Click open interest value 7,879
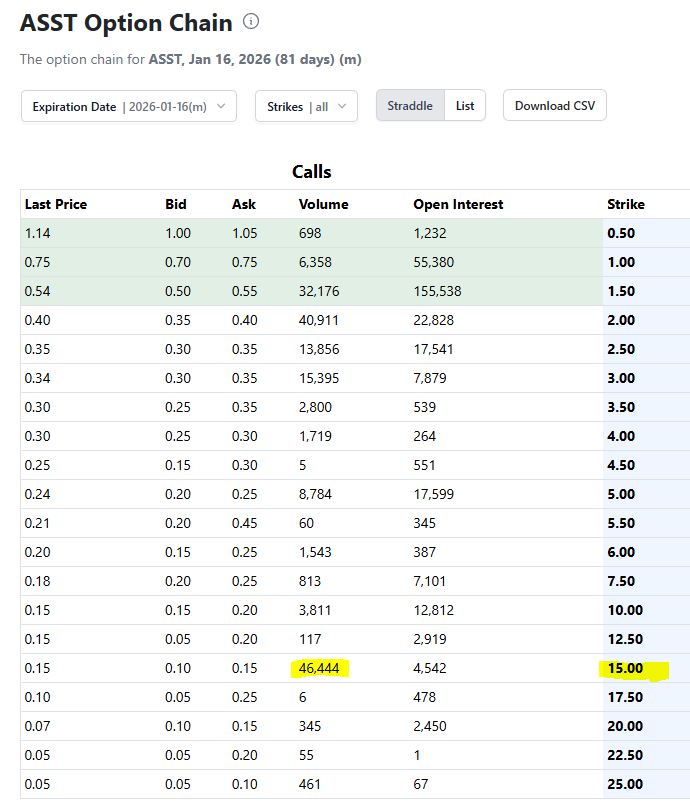Screen dimensions: 690x808 (430, 378)
